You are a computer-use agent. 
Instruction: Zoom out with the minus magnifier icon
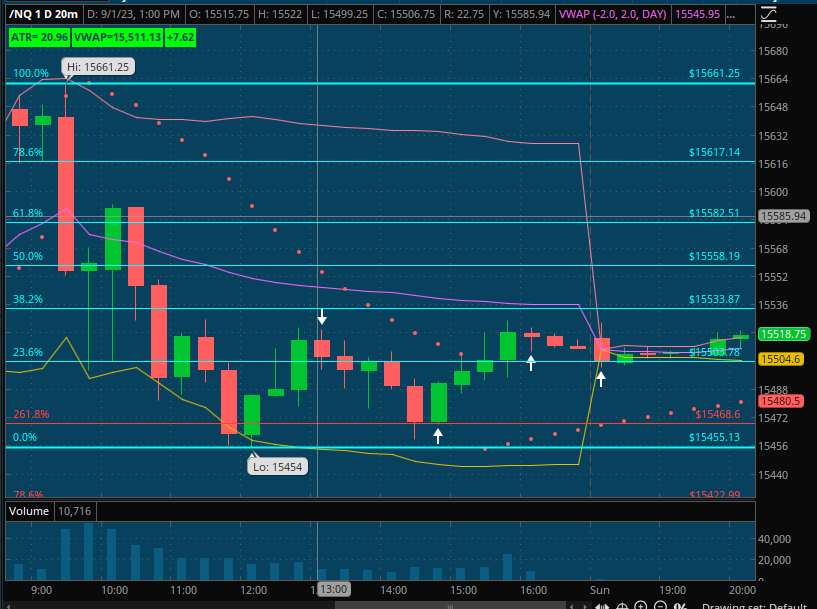point(660,605)
